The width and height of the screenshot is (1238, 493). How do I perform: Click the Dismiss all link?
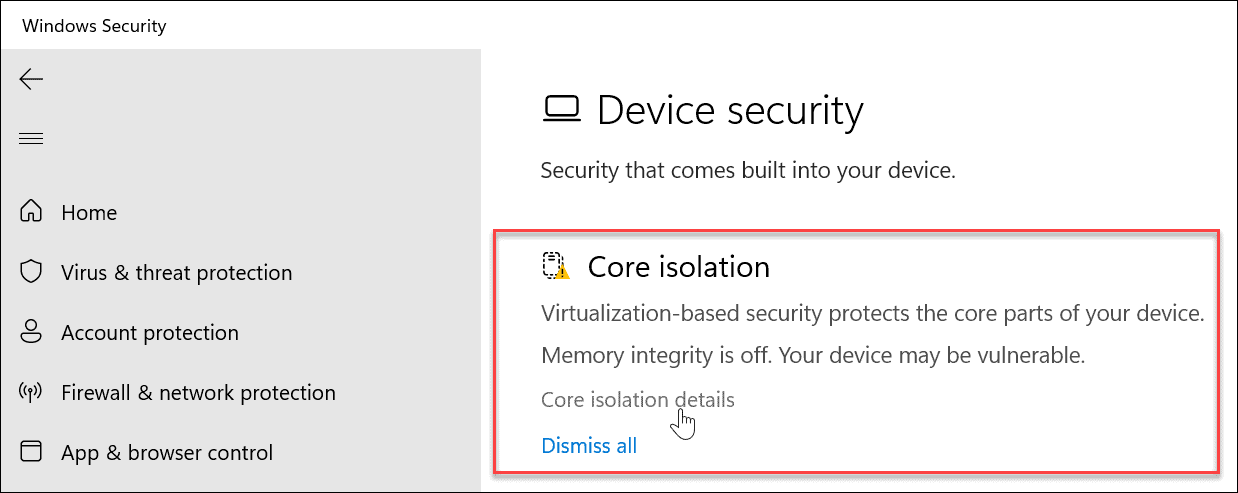pos(589,446)
